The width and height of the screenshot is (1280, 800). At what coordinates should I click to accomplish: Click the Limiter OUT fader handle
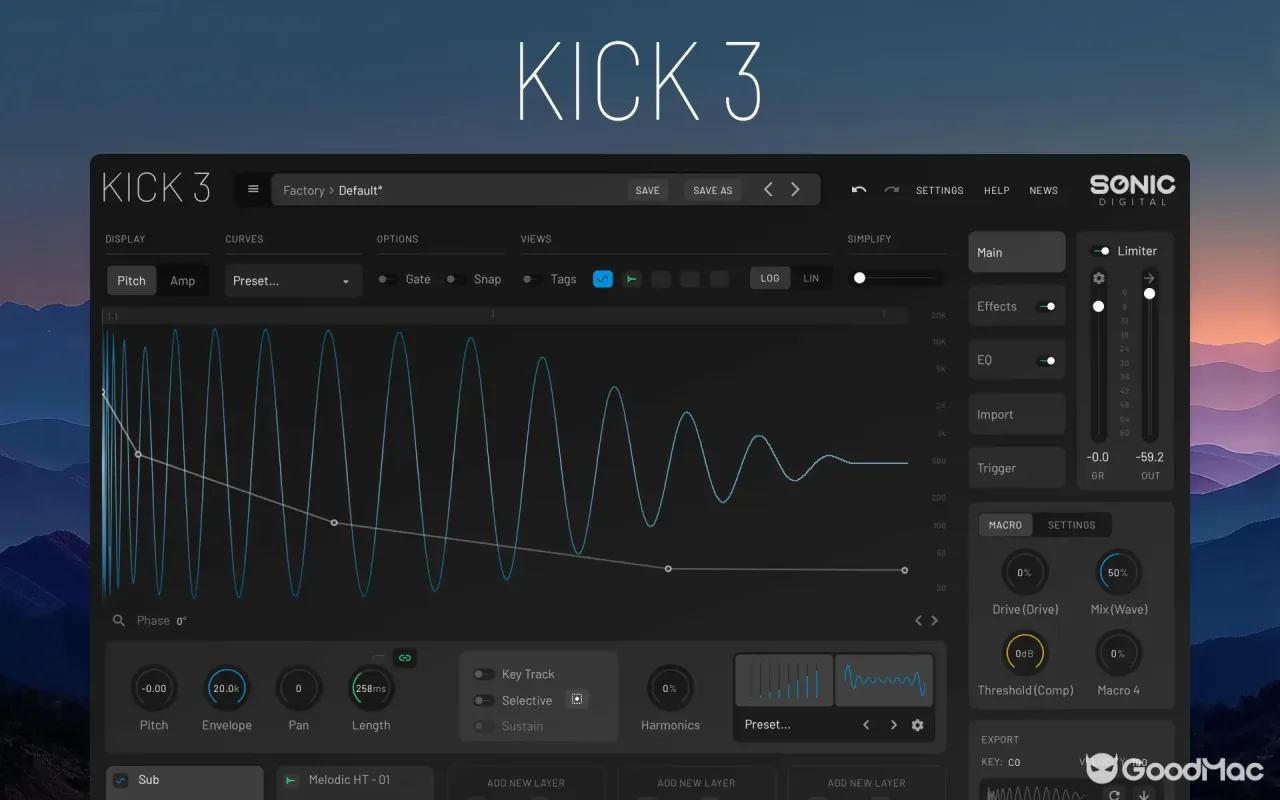[x=1150, y=293]
